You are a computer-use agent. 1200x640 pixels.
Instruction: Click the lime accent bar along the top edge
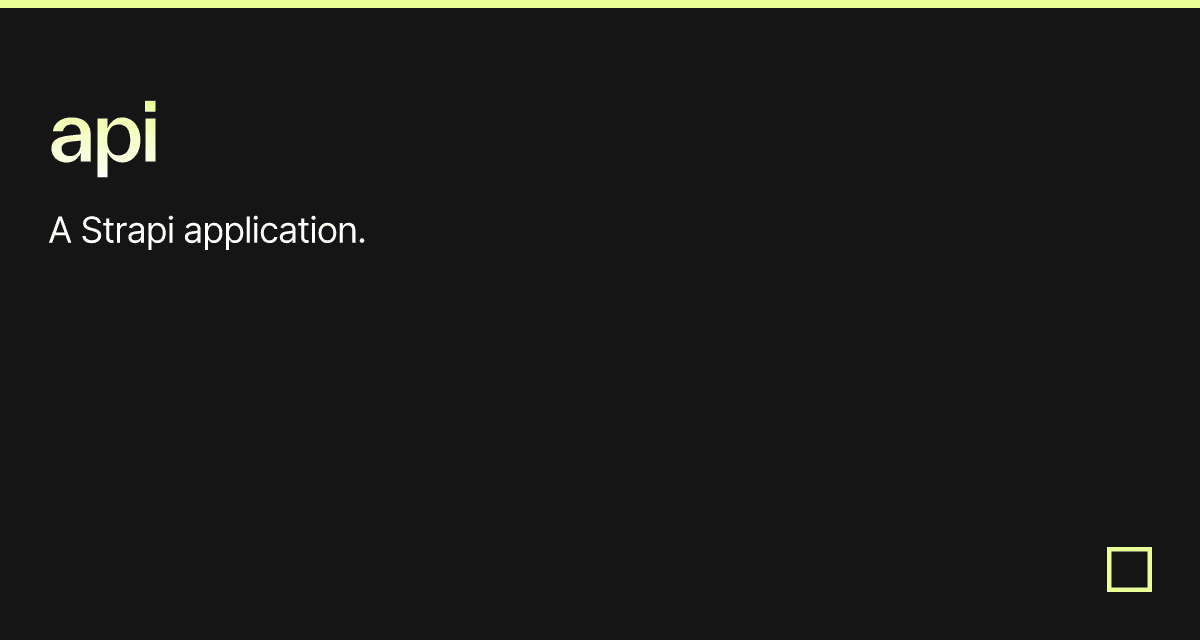pos(600,4)
